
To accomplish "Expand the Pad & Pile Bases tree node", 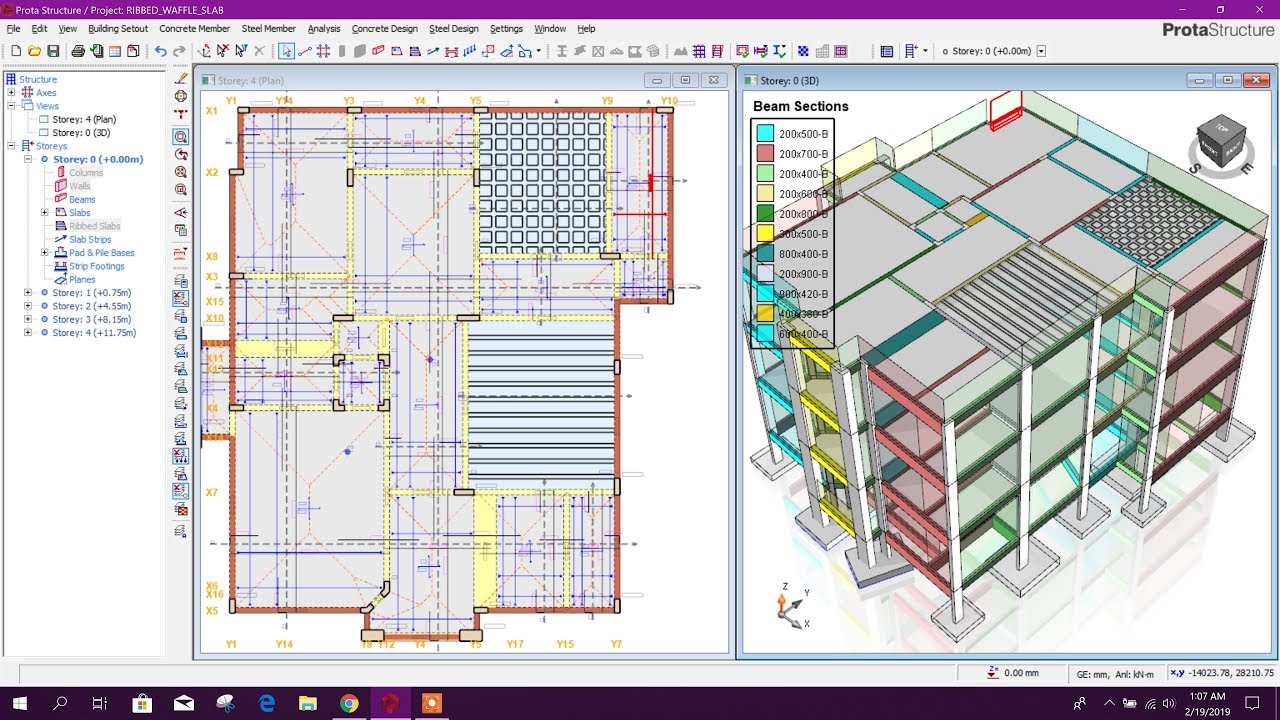I will point(42,252).
